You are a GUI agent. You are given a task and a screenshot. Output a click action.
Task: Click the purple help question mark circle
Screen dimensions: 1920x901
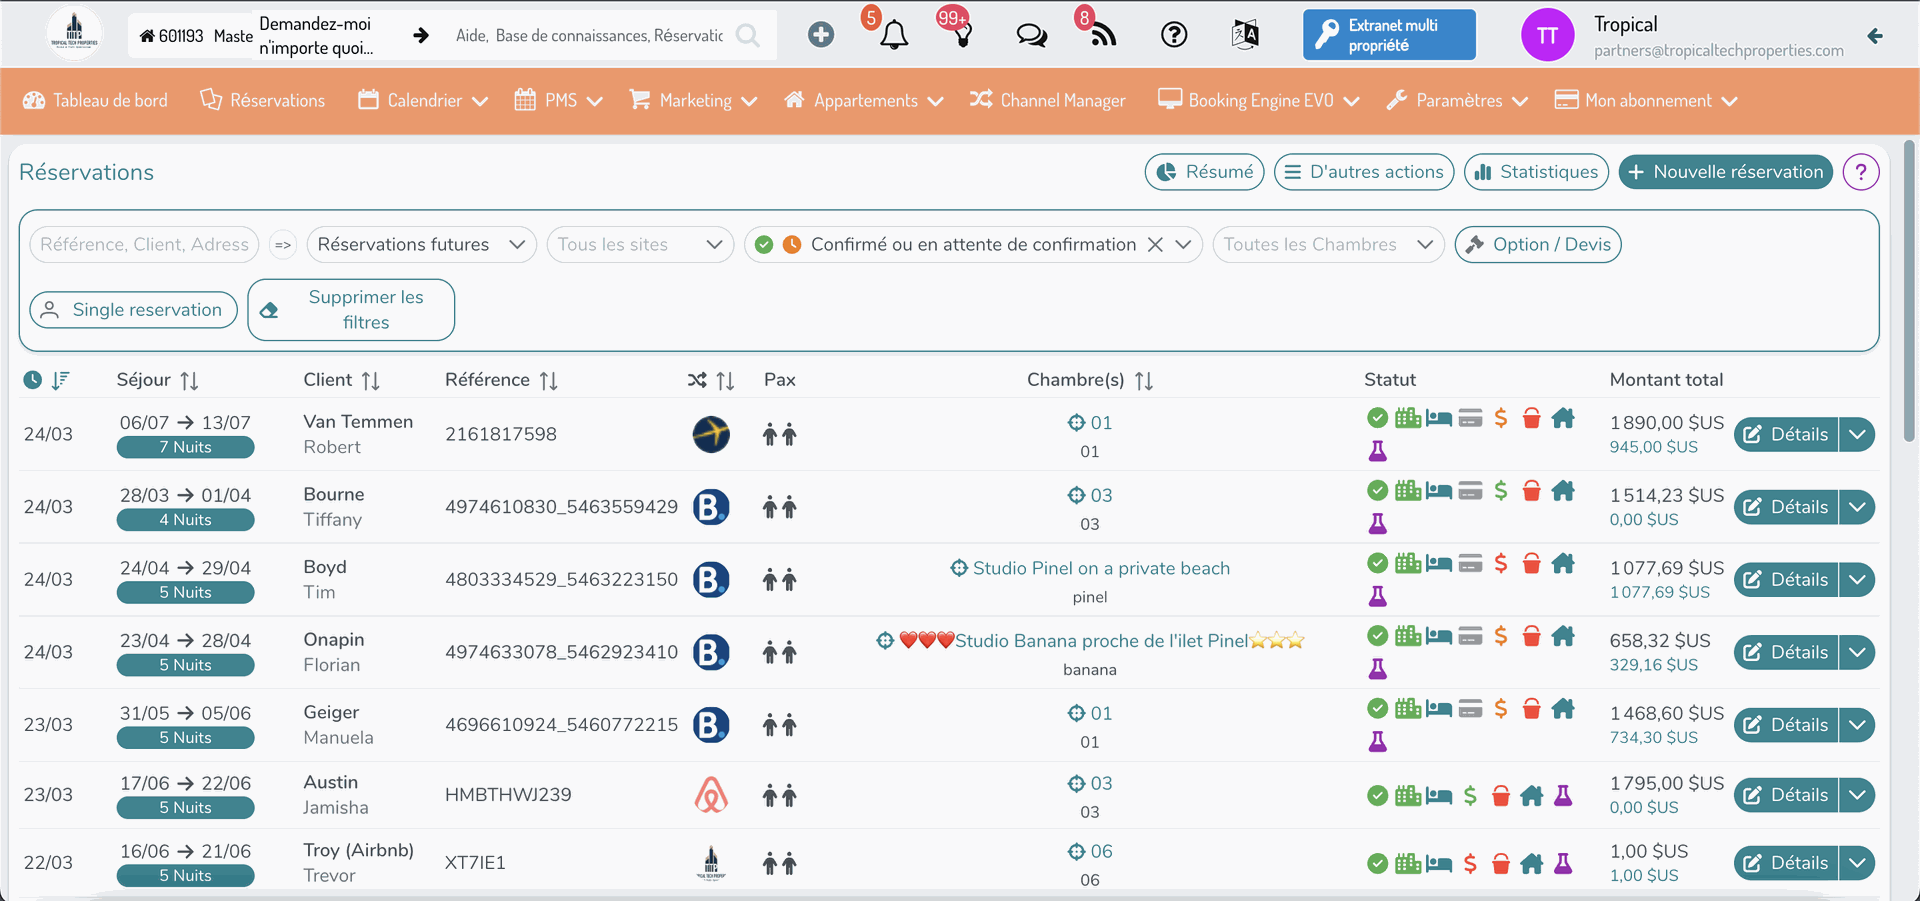pyautogui.click(x=1860, y=172)
